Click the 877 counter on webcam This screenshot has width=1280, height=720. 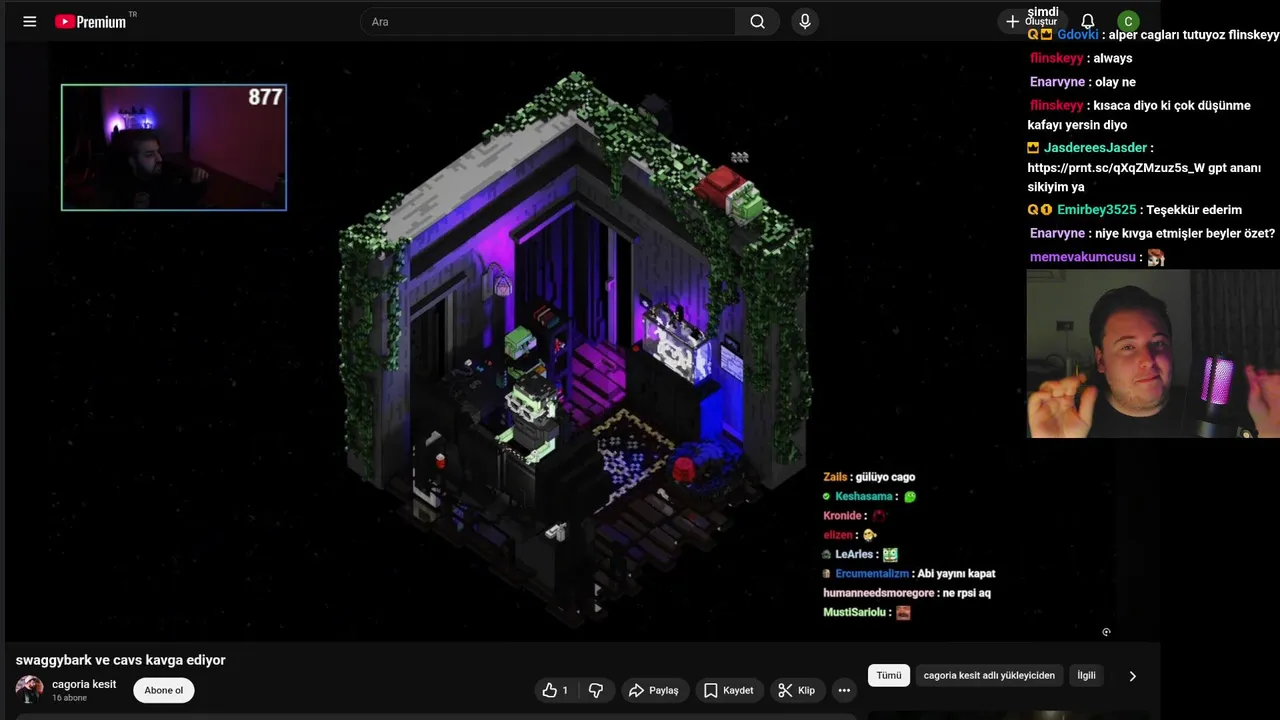[x=265, y=97]
